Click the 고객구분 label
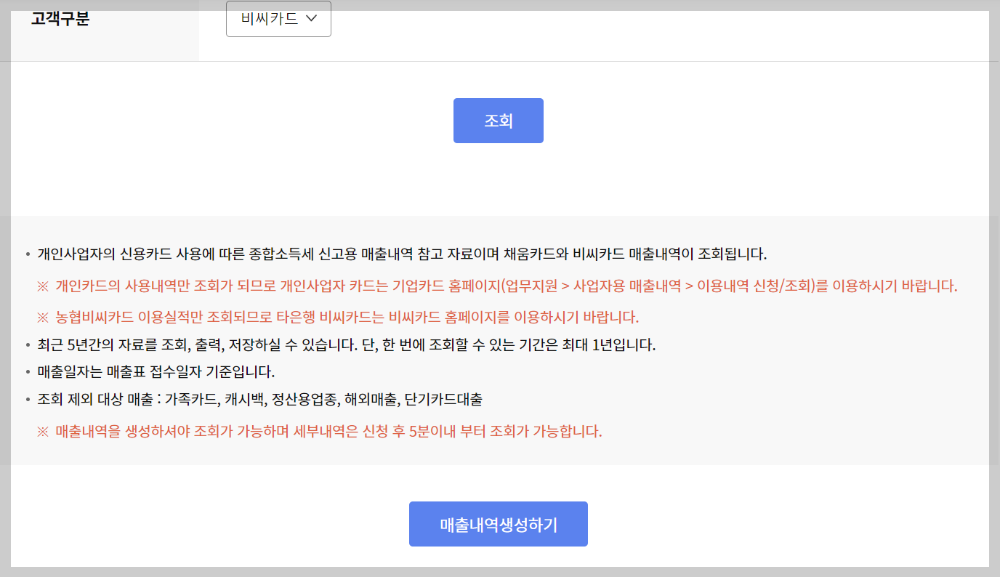Image resolution: width=1000 pixels, height=577 pixels. coord(61,18)
